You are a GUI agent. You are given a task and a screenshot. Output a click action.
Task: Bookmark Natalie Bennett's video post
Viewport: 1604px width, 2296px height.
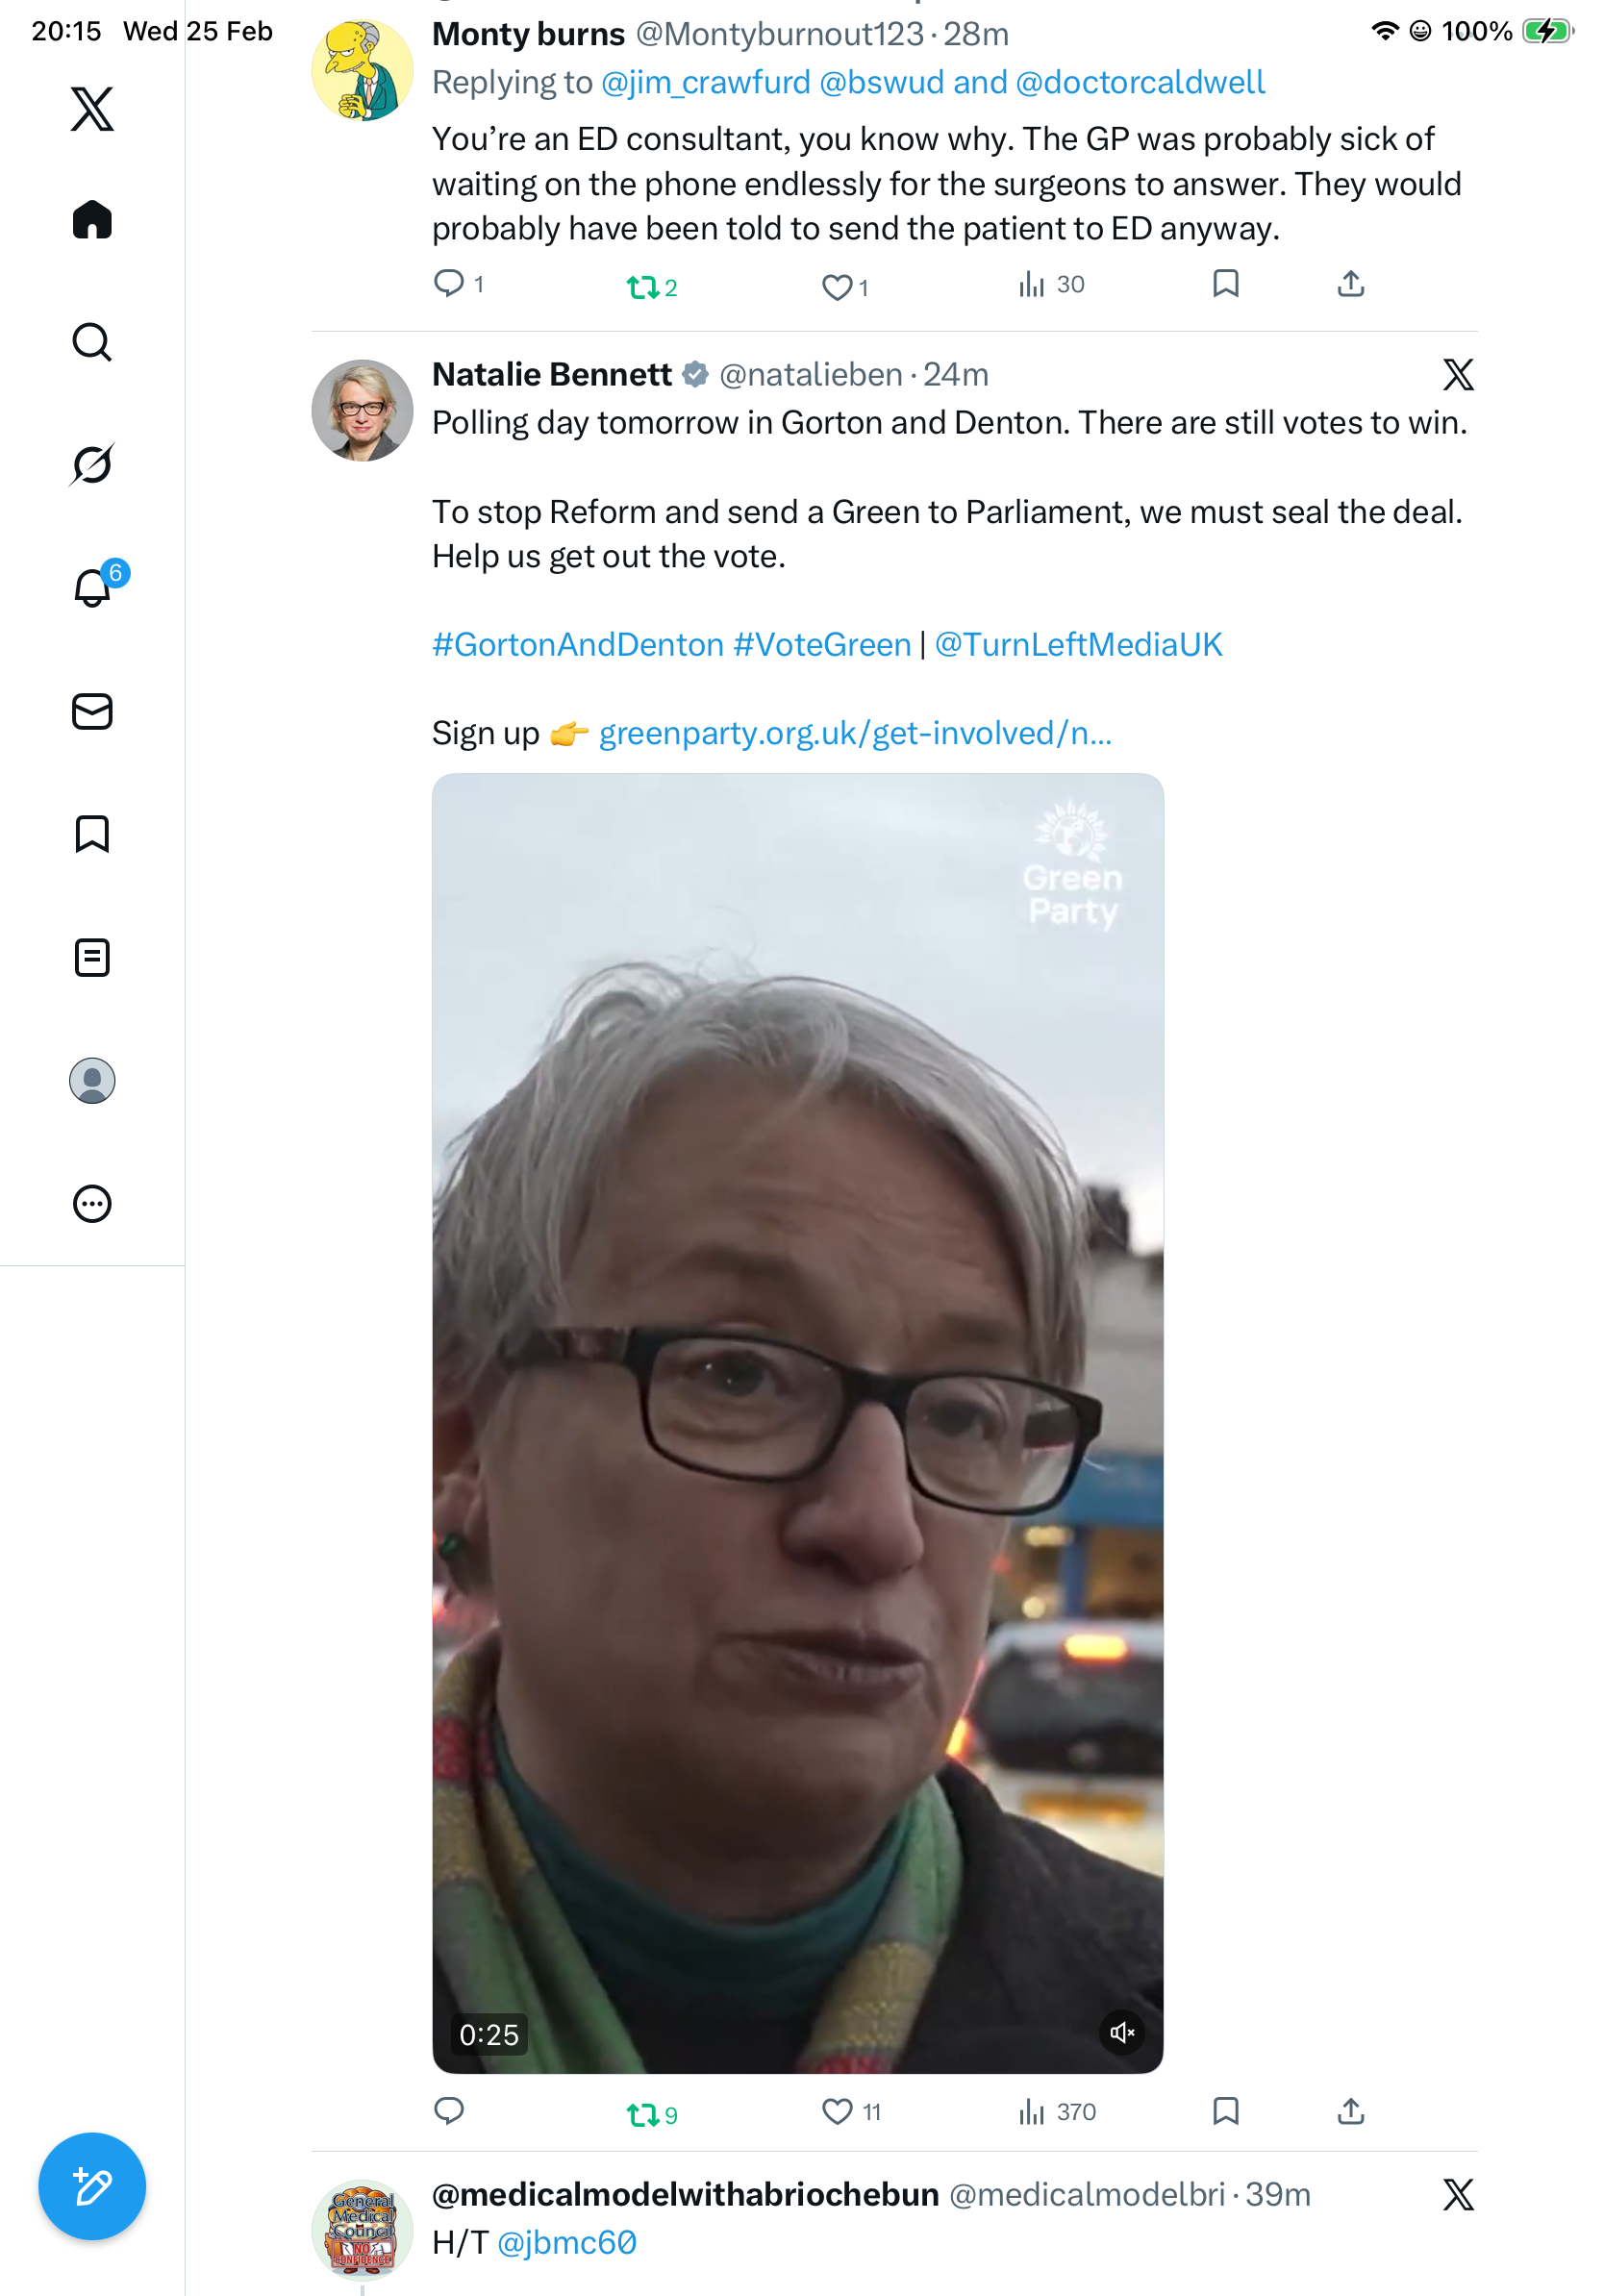click(x=1226, y=2112)
